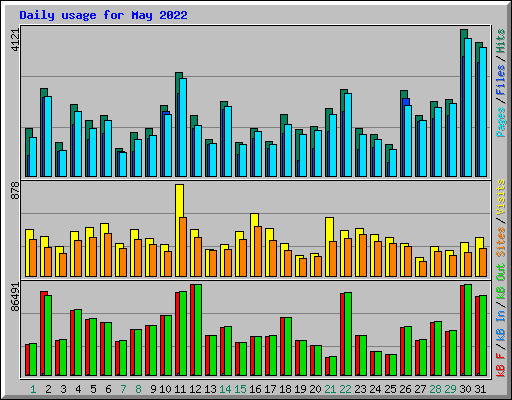512x400 pixels.
Task: Select the kB F legend label
Action: (501, 365)
